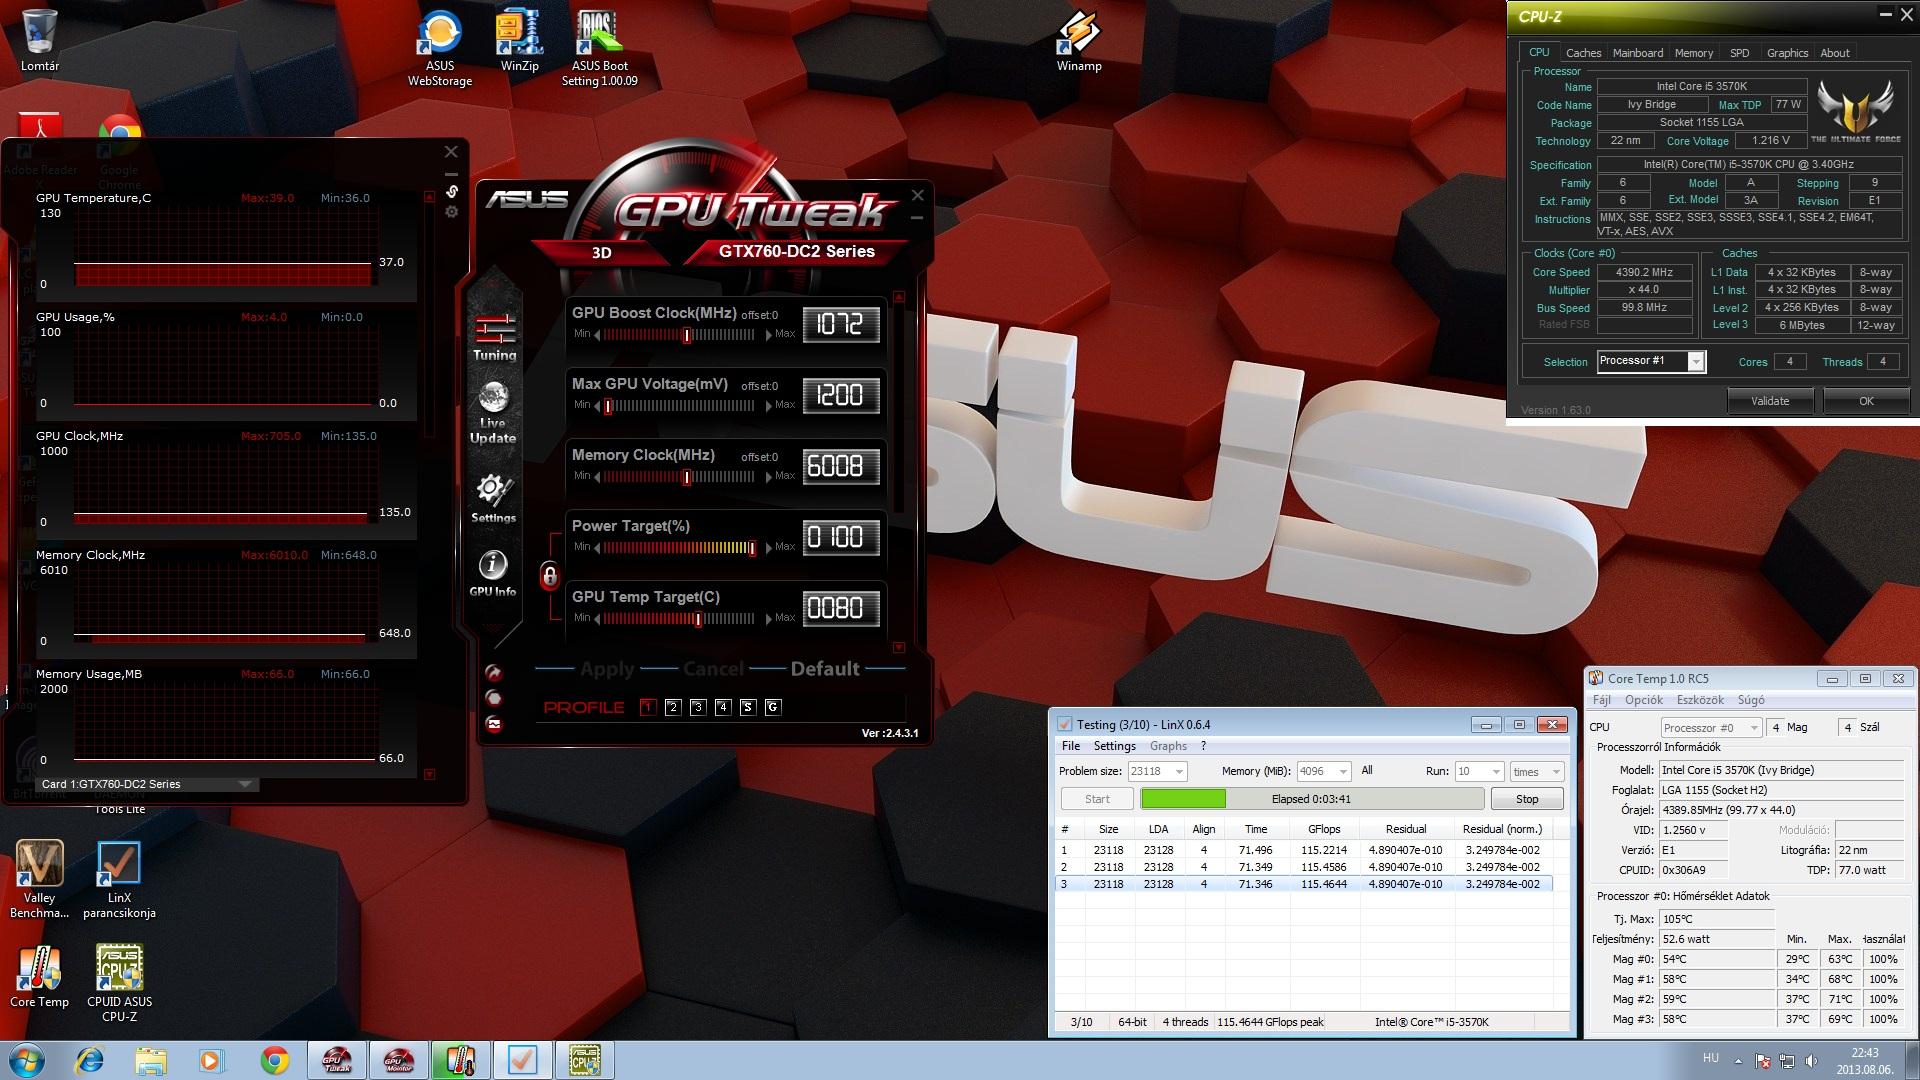Click the monitor graph icon beside the PROFILE label

click(x=493, y=724)
